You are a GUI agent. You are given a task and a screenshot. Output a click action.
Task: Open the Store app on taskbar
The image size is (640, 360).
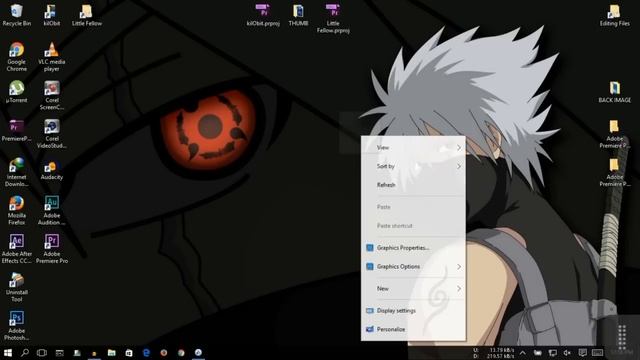(129, 353)
